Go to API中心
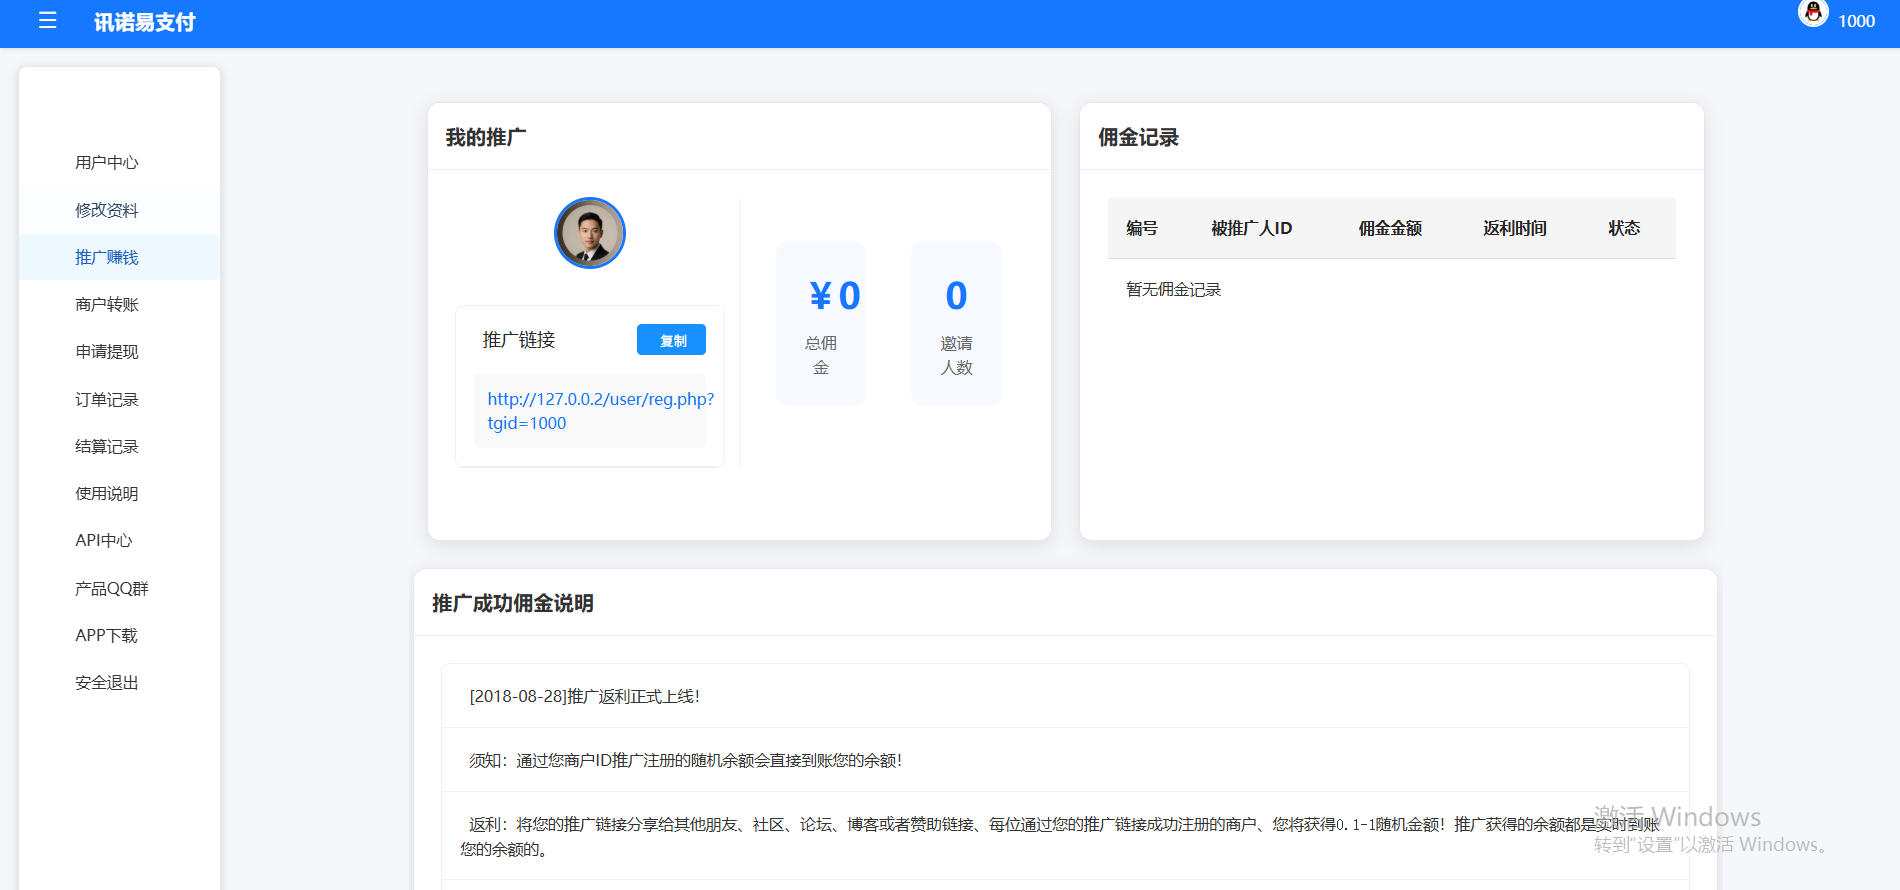The width and height of the screenshot is (1900, 890). click(x=104, y=541)
